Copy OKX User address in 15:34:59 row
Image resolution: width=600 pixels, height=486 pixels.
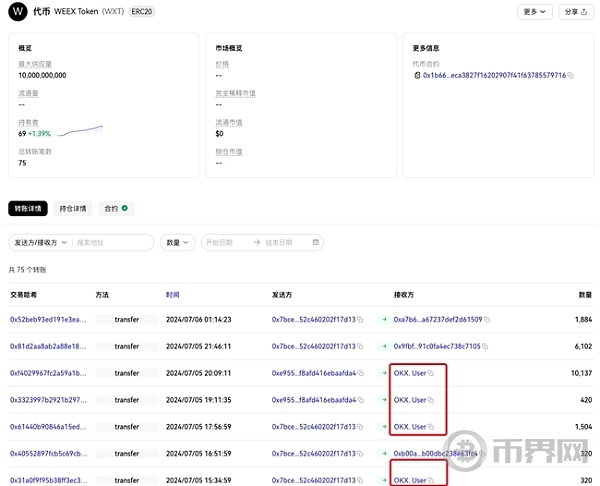[x=430, y=480]
